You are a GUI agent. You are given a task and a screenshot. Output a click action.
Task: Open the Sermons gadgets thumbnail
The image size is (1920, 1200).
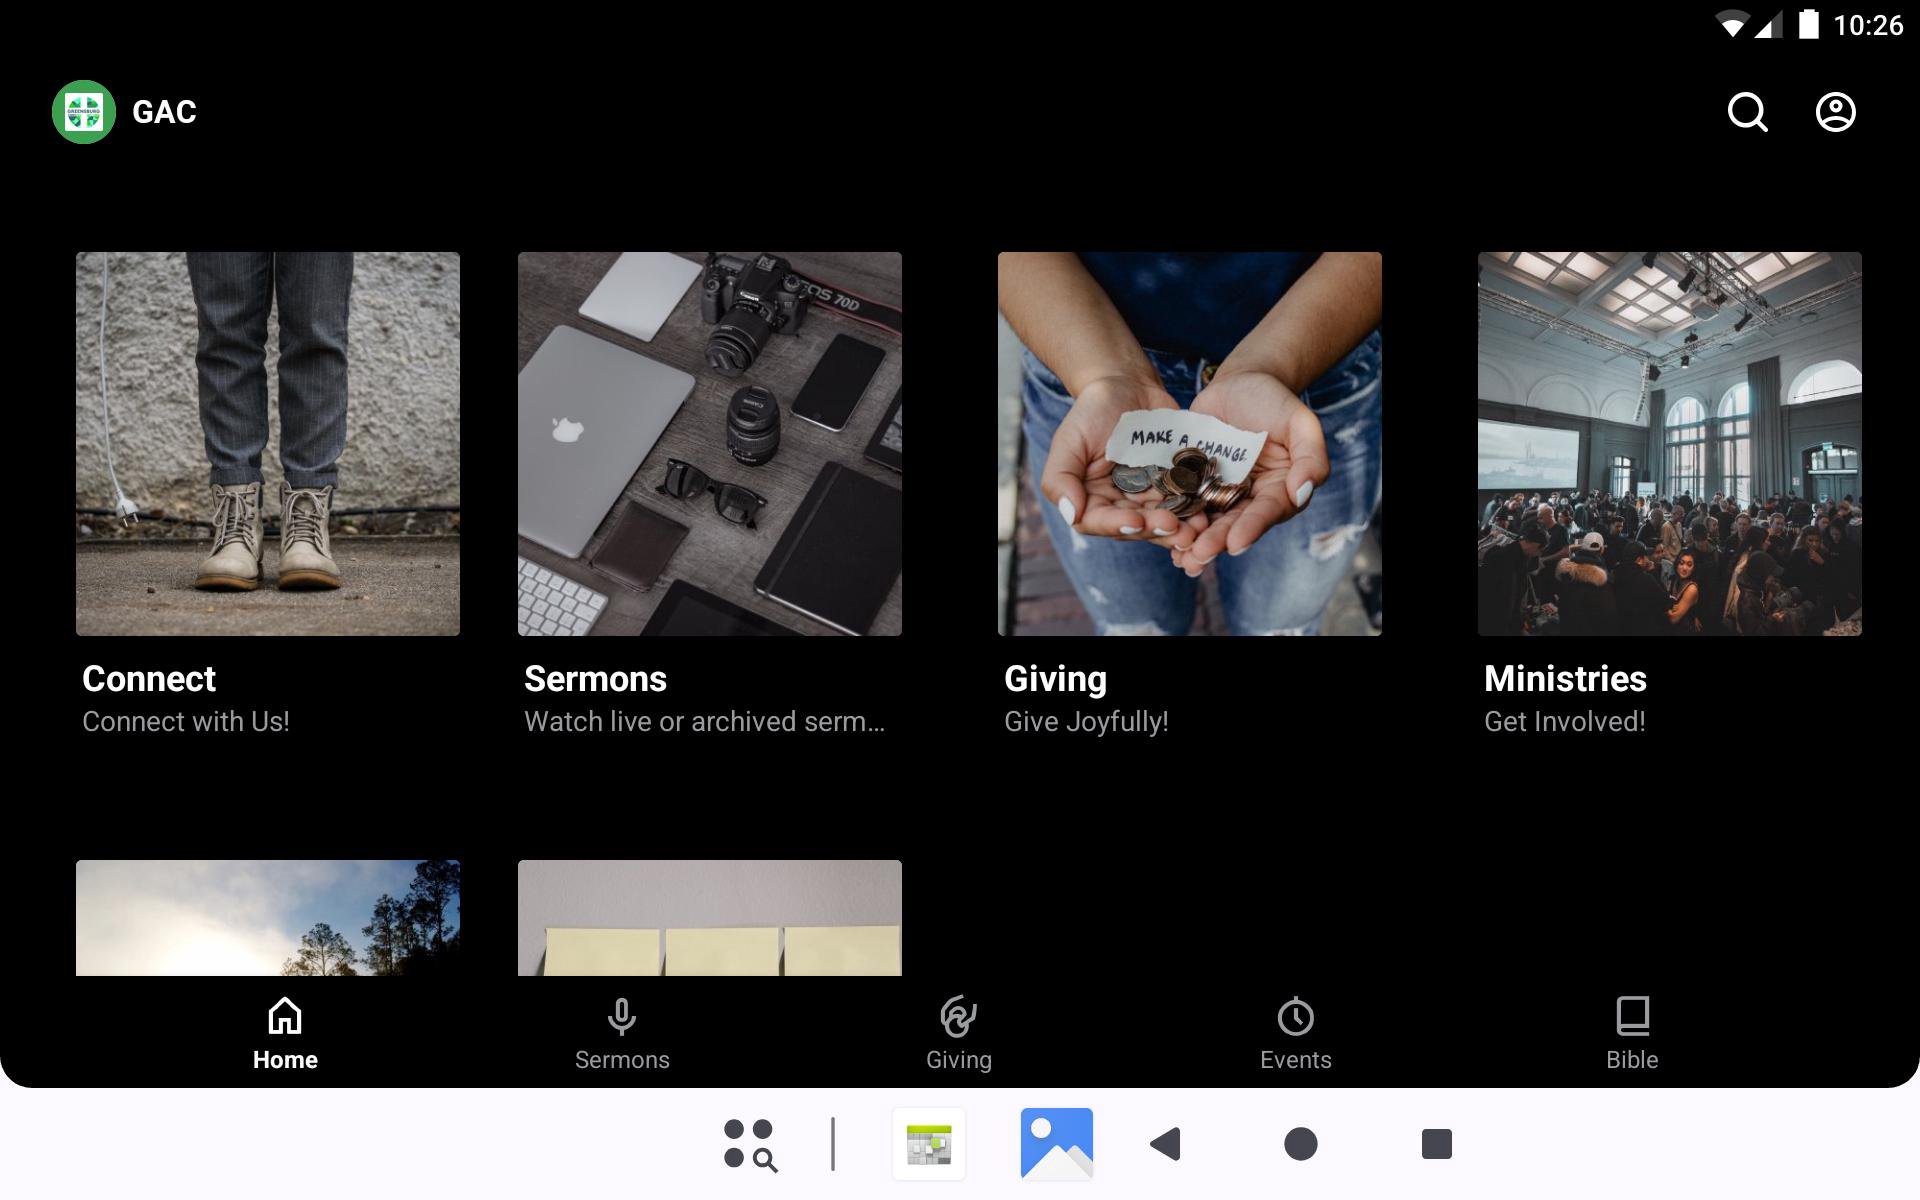pos(710,444)
